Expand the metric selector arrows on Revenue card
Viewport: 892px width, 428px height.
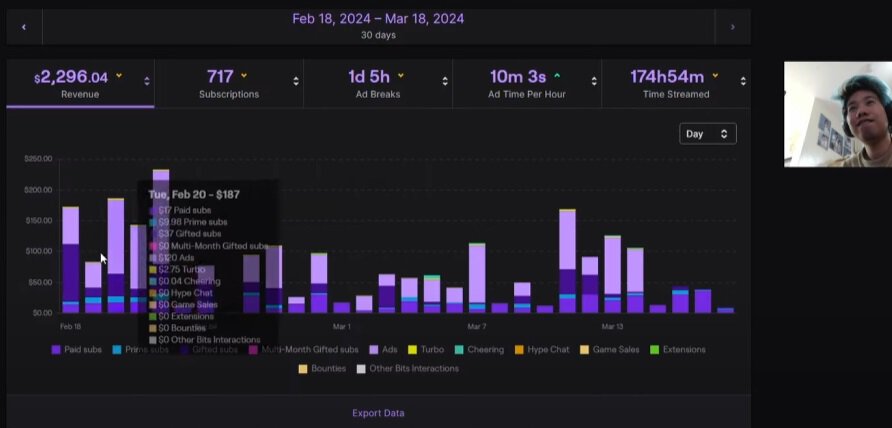[x=147, y=82]
